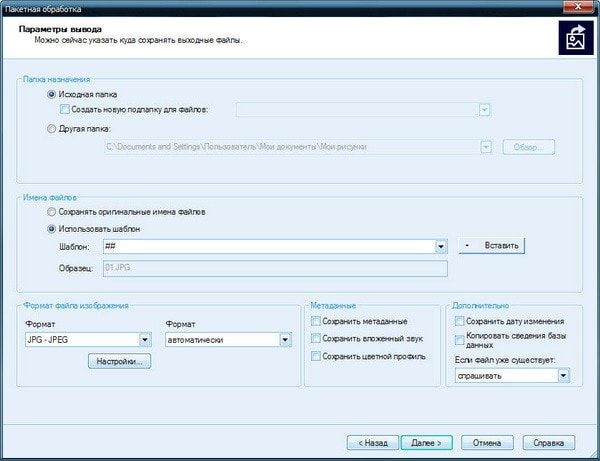Click the batch processing image icon in header
600x461 pixels.
[x=572, y=36]
